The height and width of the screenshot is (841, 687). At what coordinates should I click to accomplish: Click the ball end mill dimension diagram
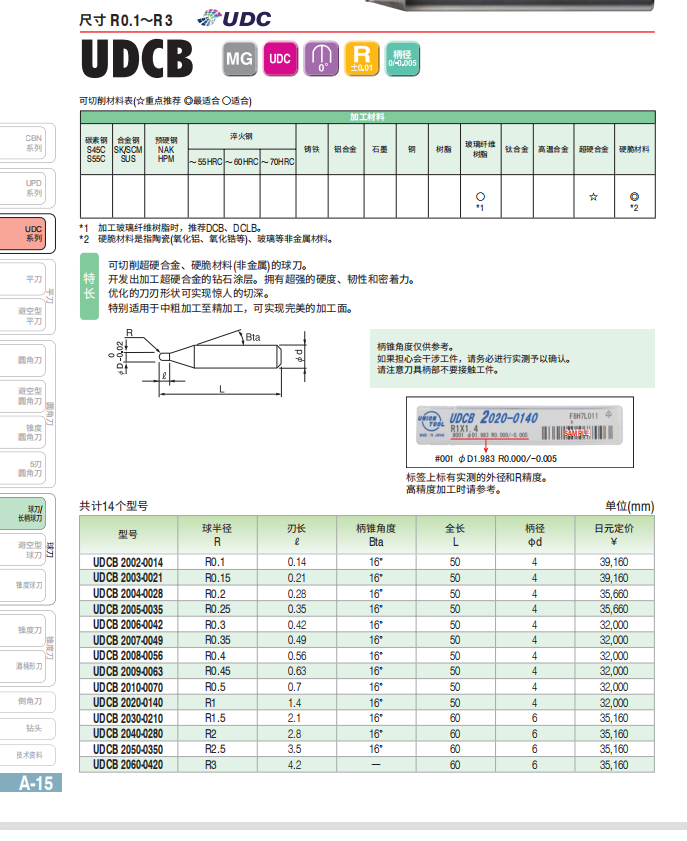tap(207, 364)
